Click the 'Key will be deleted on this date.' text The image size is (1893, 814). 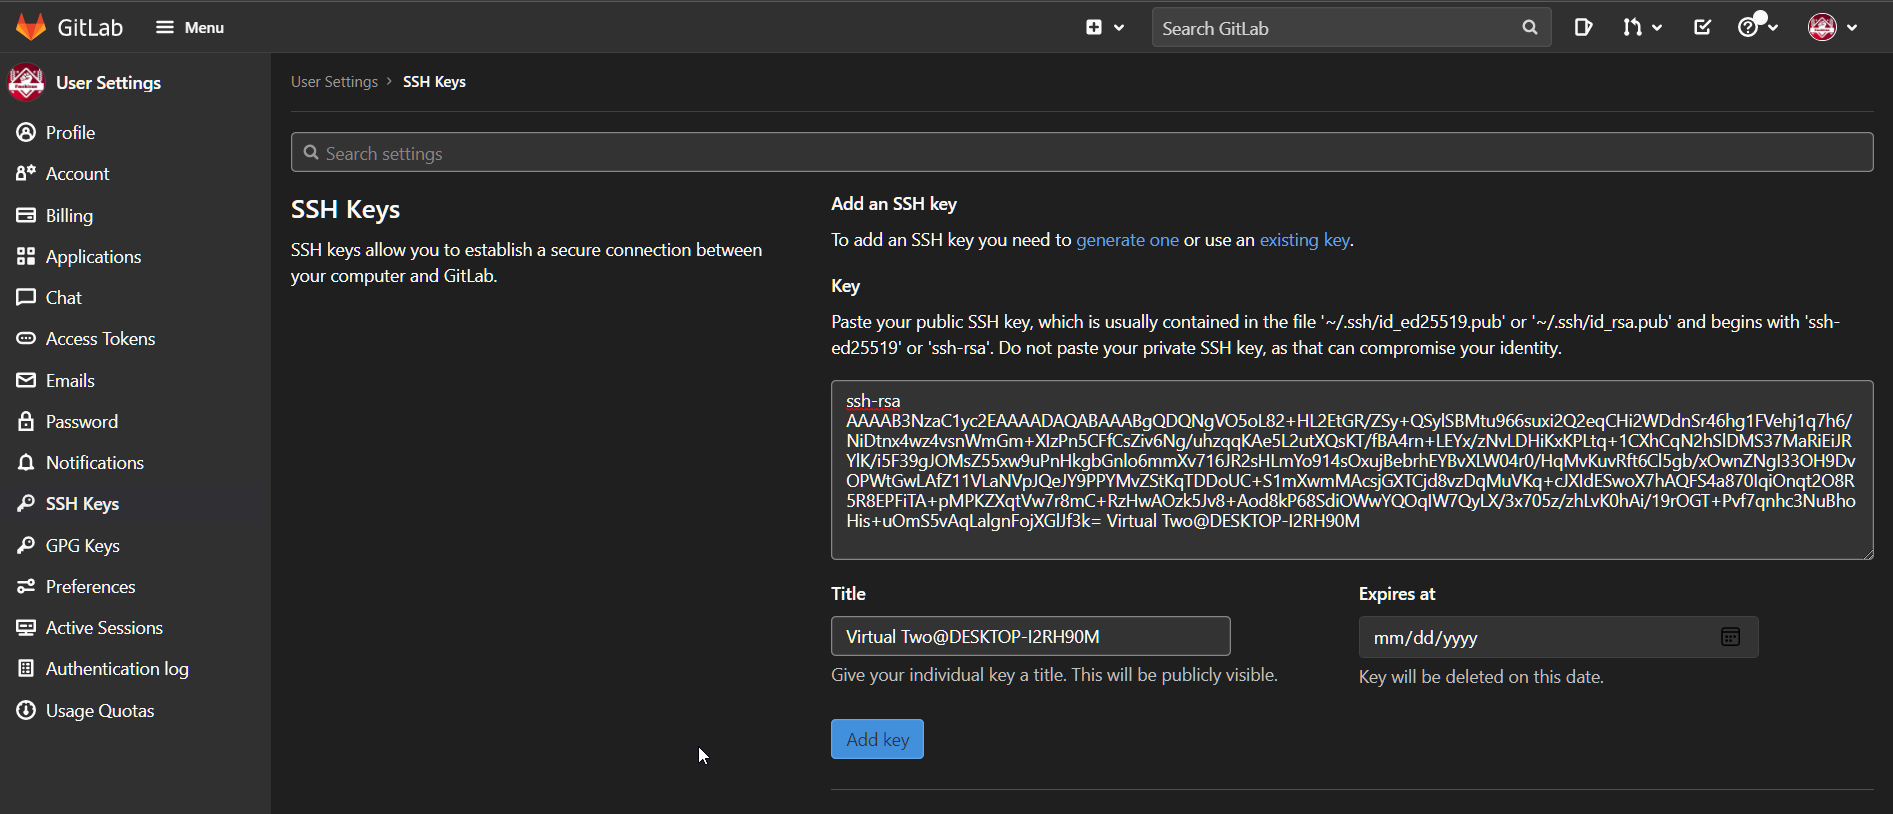1481,676
